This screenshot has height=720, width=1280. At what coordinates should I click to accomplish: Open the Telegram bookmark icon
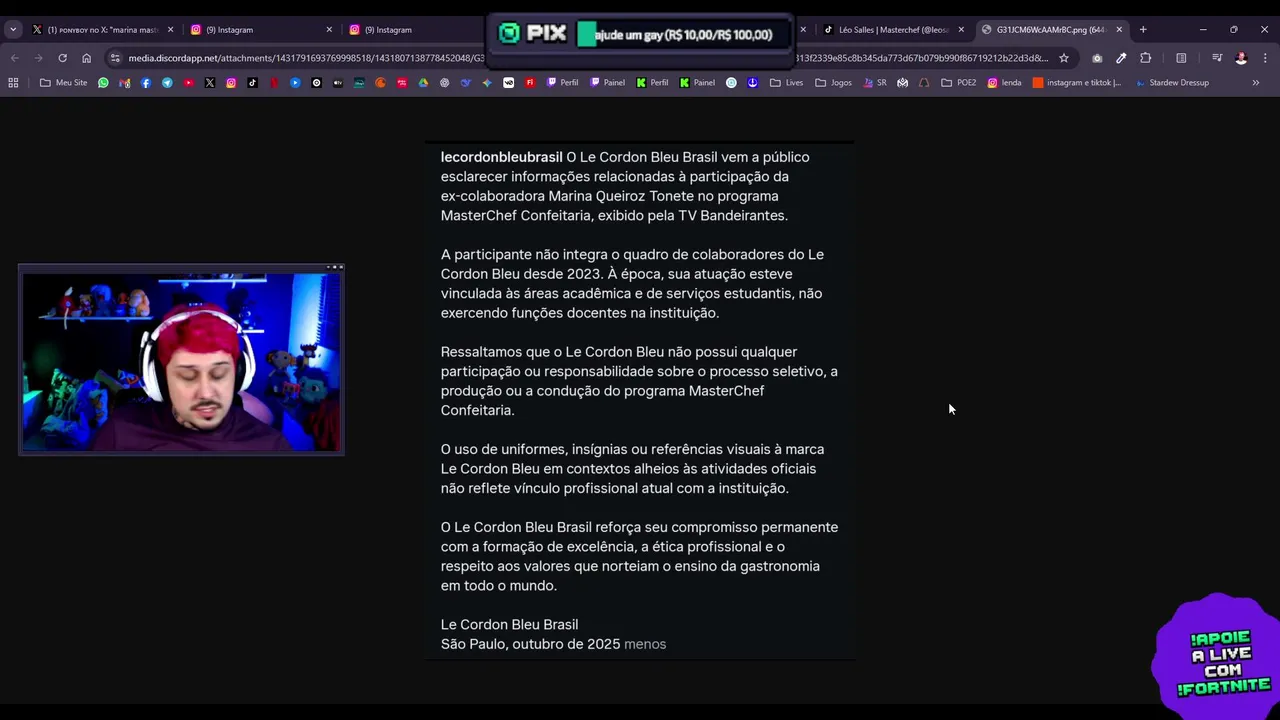[x=167, y=83]
